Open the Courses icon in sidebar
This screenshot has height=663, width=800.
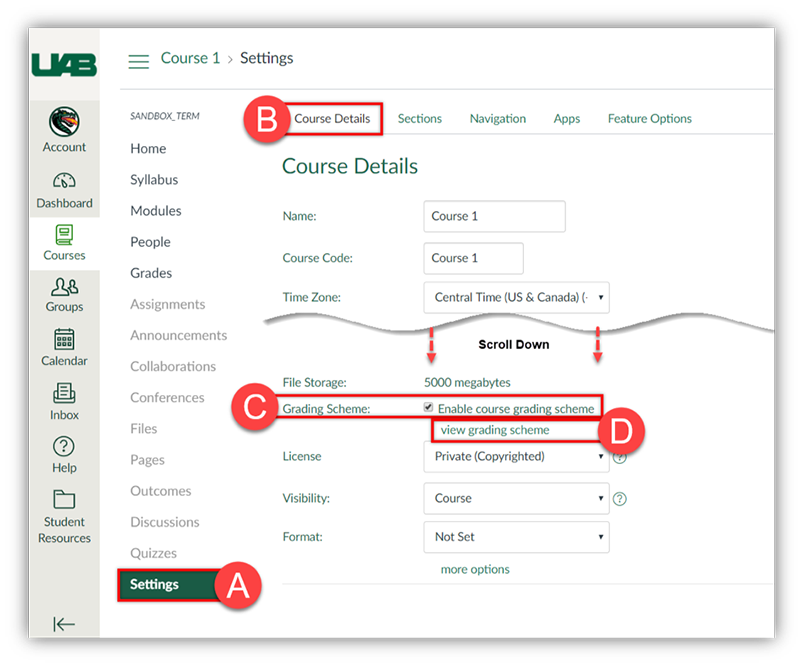[x=64, y=235]
